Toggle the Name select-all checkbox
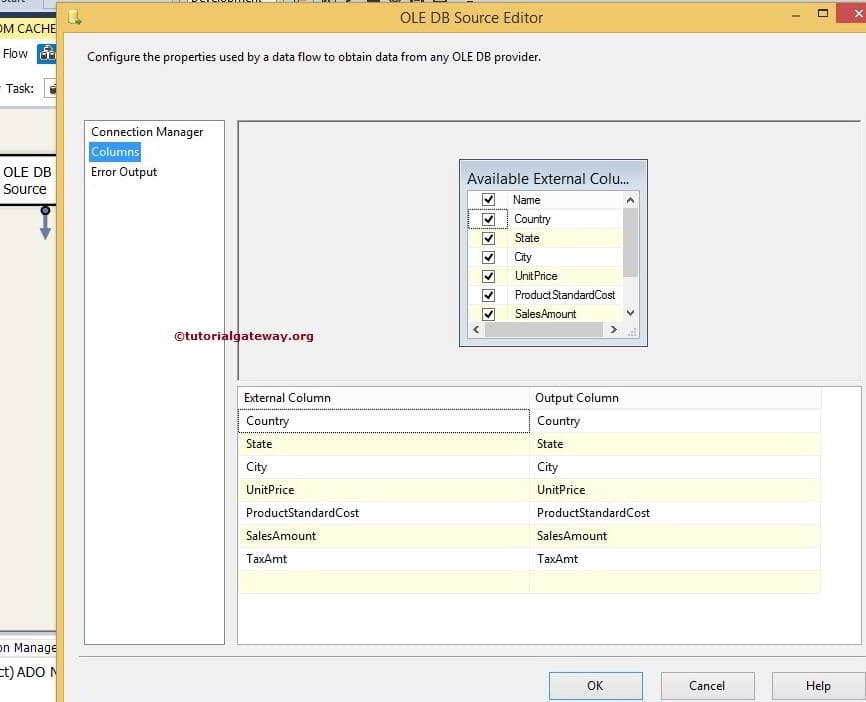The image size is (866, 702). (x=487, y=199)
